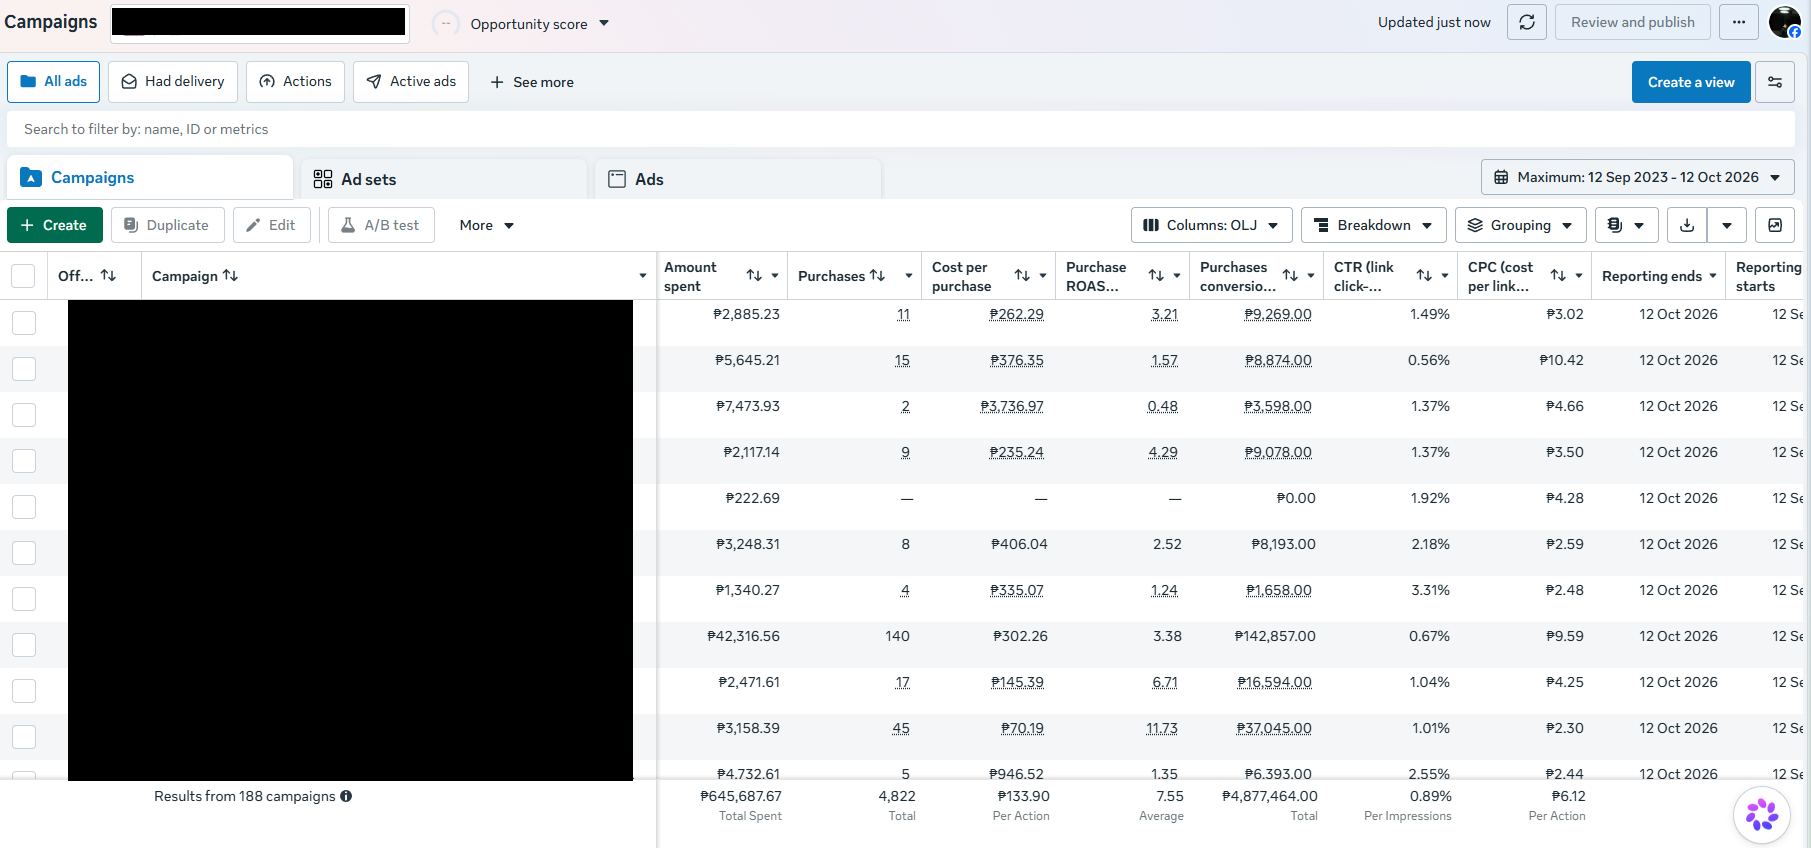The width and height of the screenshot is (1811, 848).
Task: Select the Campaigns tab
Action: point(150,177)
